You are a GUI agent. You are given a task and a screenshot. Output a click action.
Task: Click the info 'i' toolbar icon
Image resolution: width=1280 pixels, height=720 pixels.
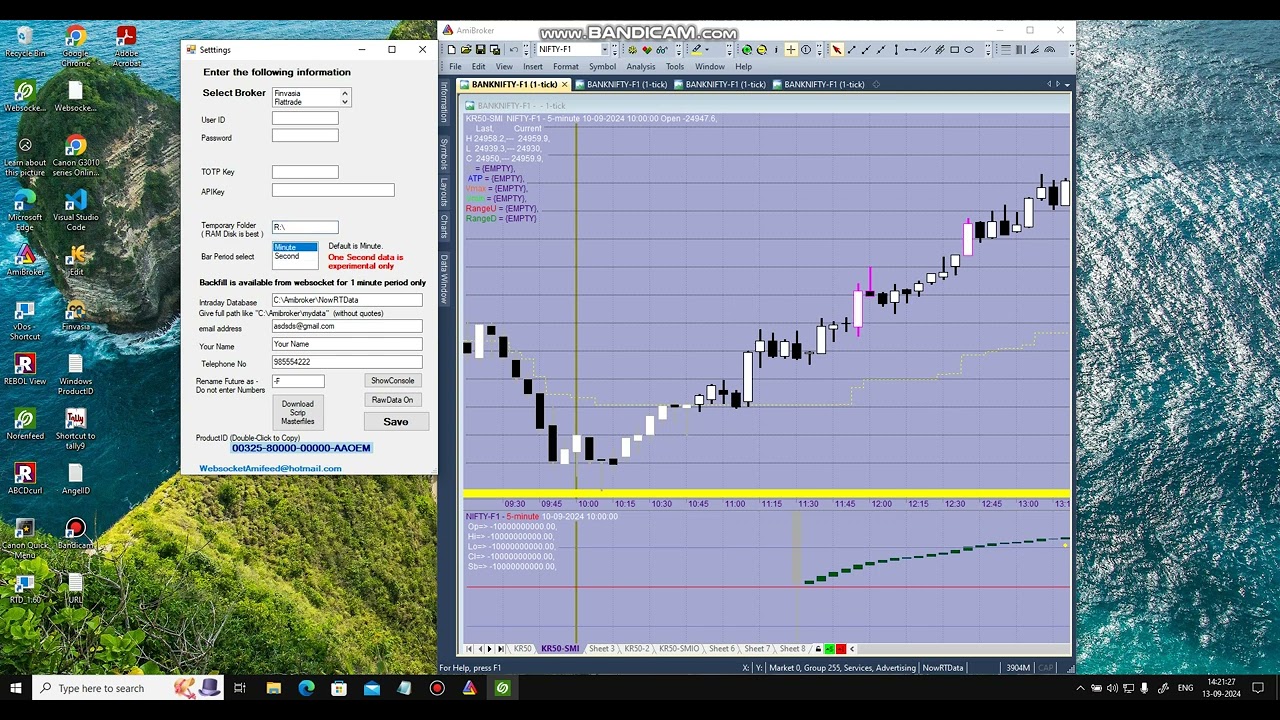(776, 49)
